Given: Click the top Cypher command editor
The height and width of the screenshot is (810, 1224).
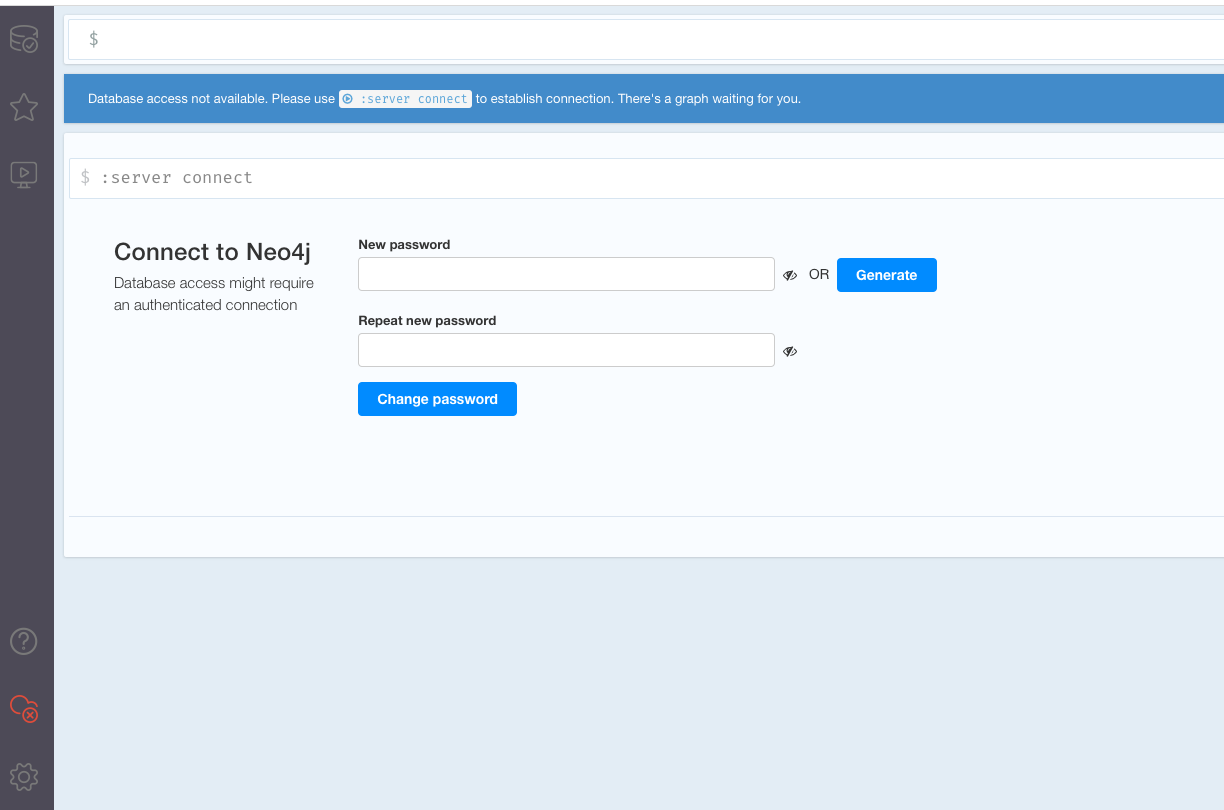Looking at the screenshot, I should click(646, 39).
